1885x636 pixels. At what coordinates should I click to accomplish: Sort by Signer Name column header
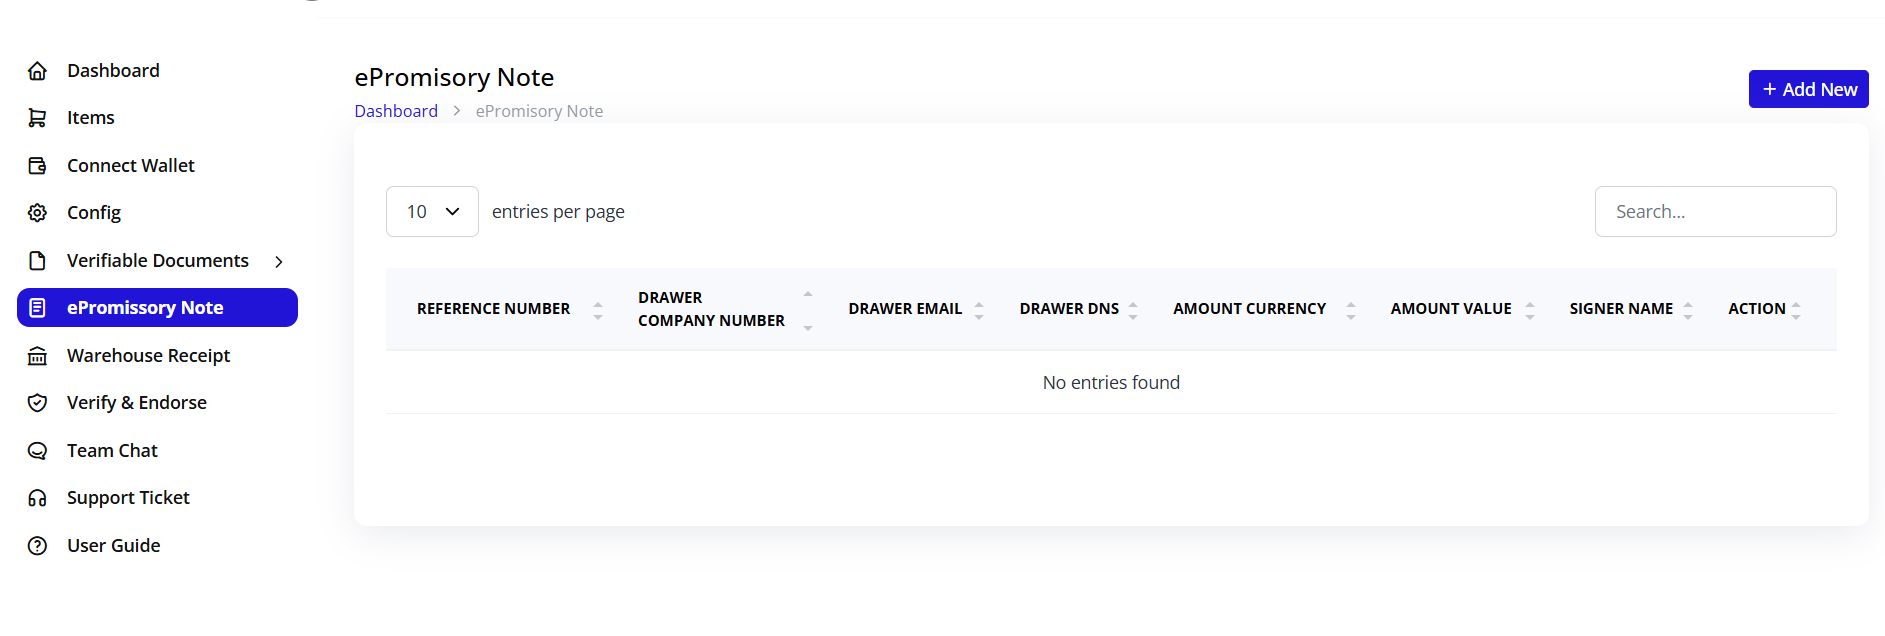[x=1621, y=309]
